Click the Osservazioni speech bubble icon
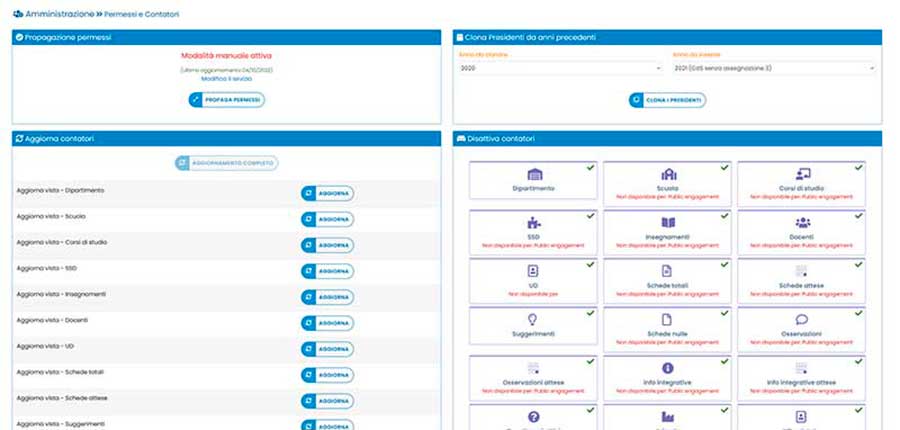 click(x=802, y=319)
